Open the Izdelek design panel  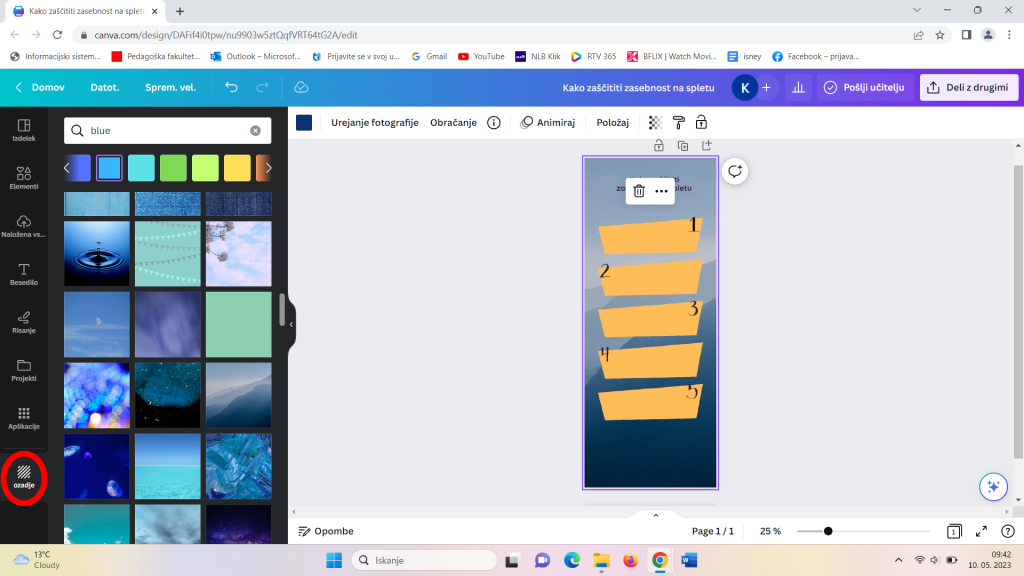pos(24,130)
